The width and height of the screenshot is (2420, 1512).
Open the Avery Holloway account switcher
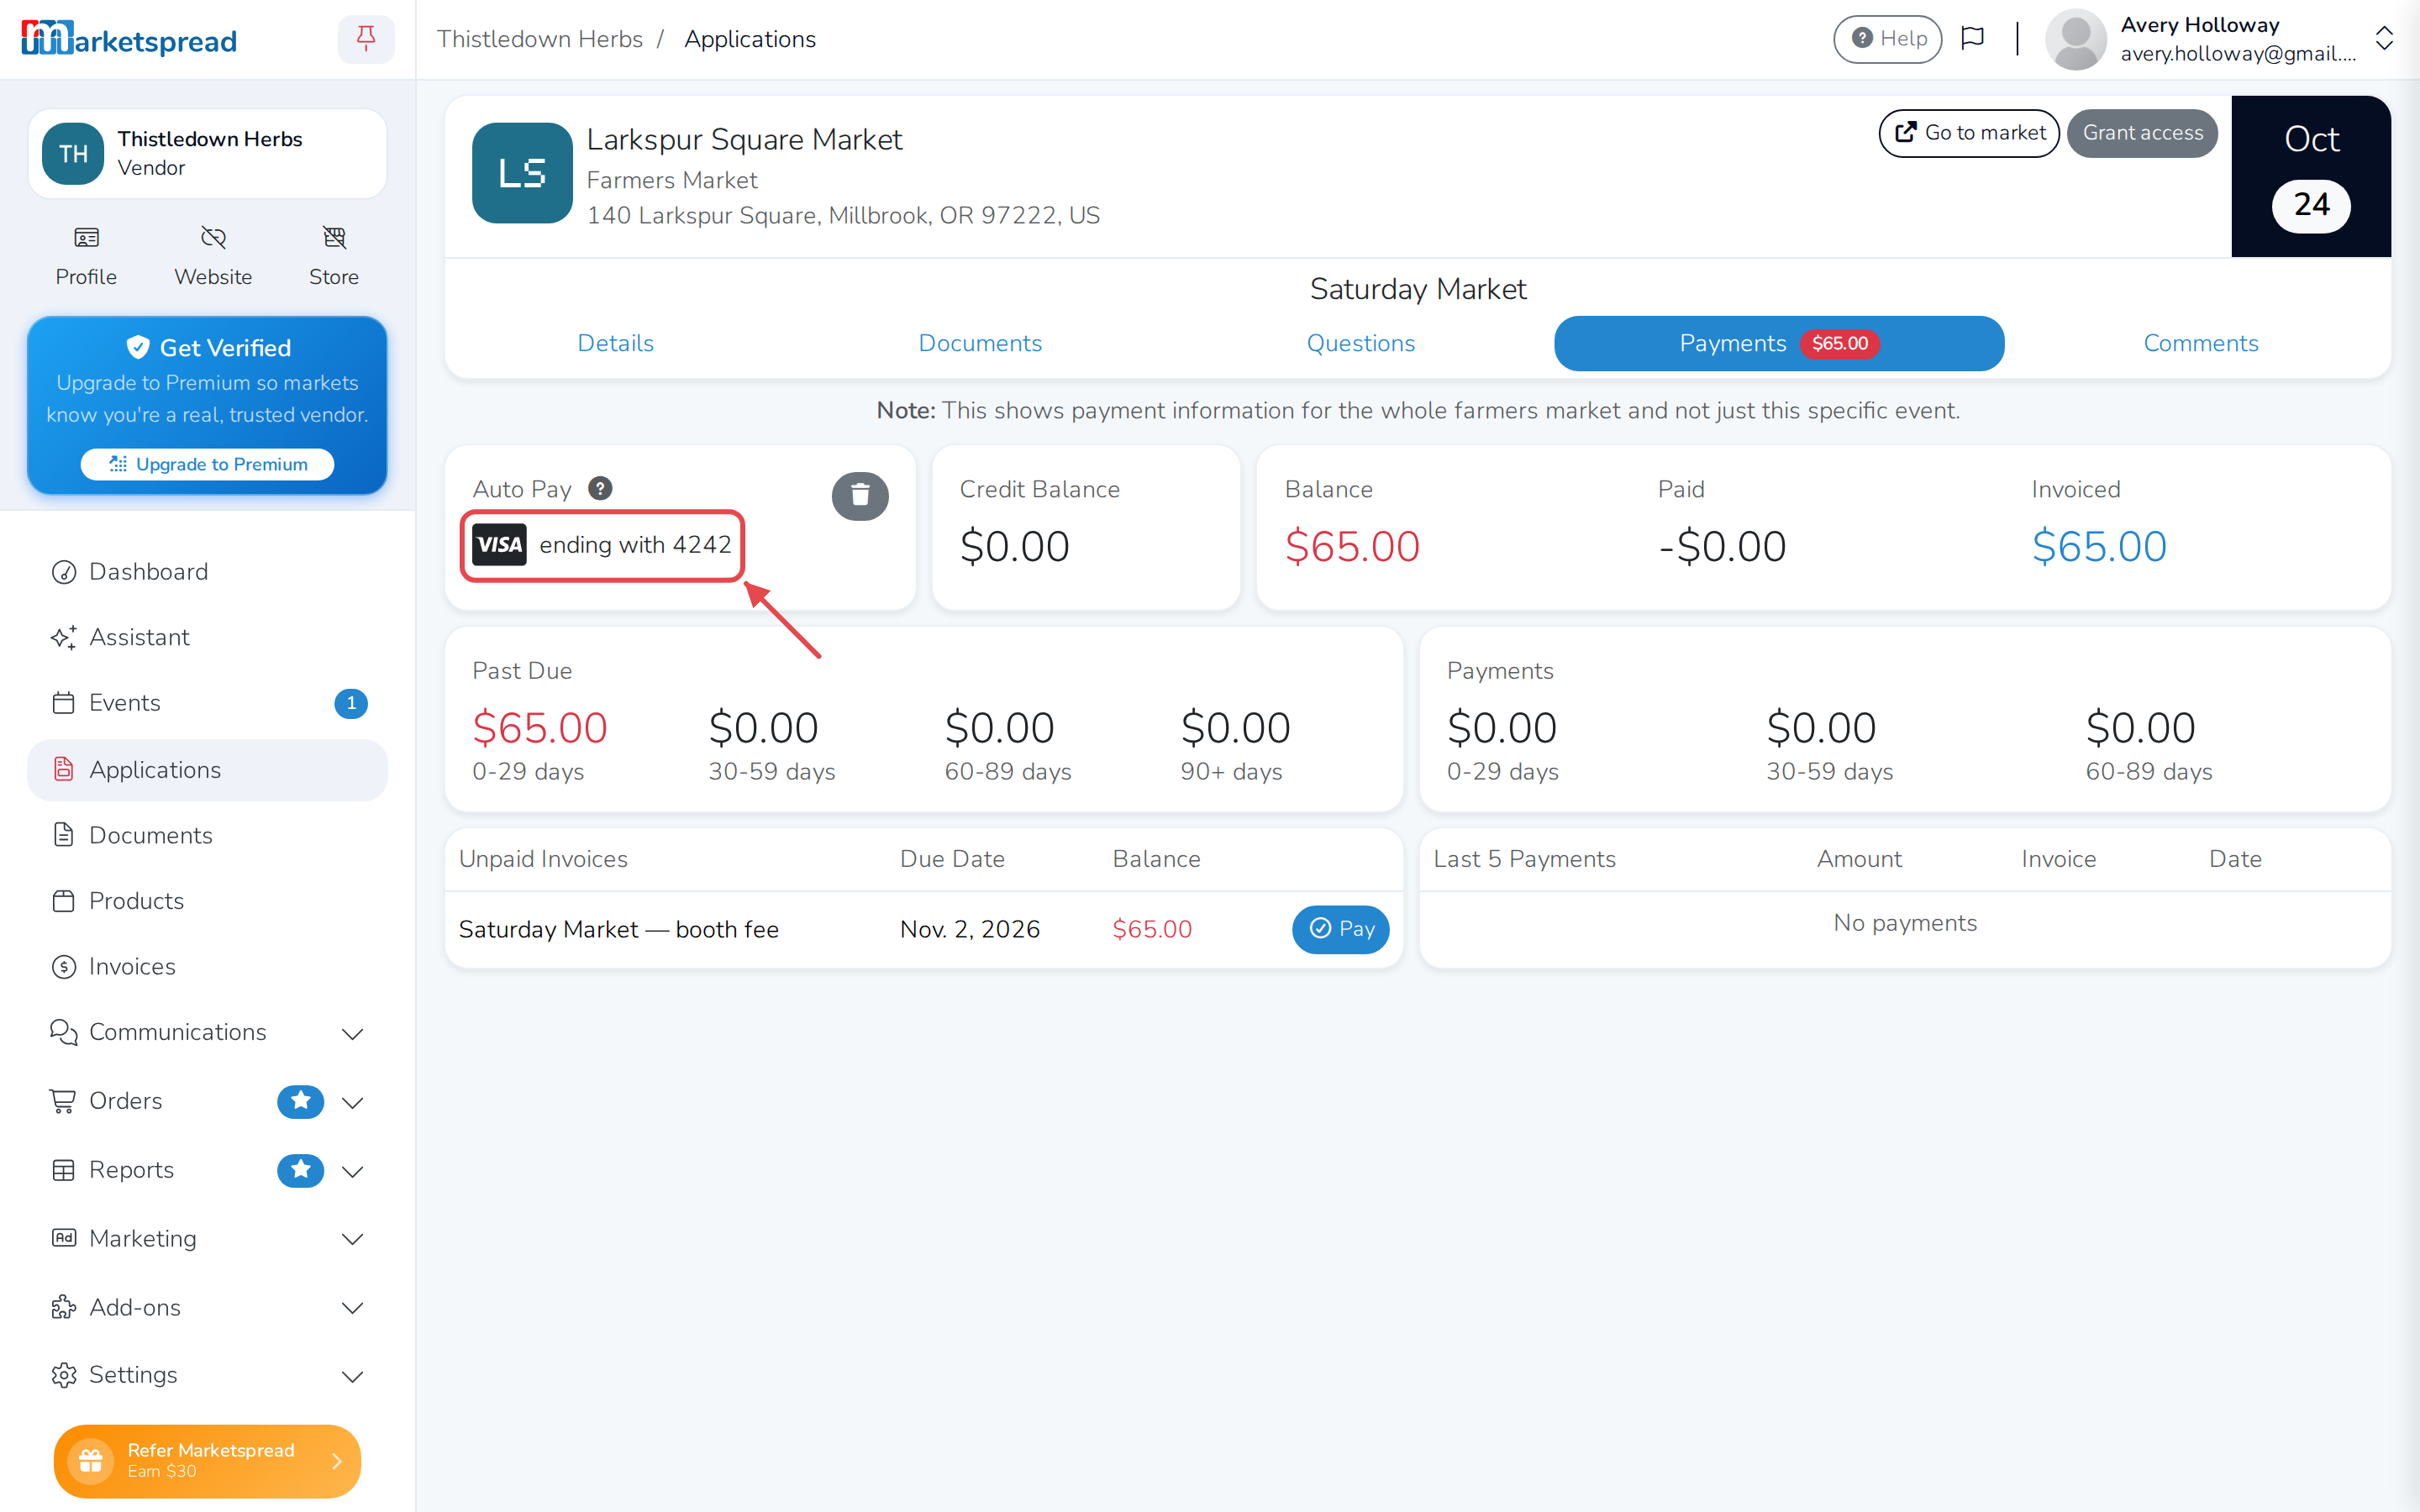point(2219,39)
